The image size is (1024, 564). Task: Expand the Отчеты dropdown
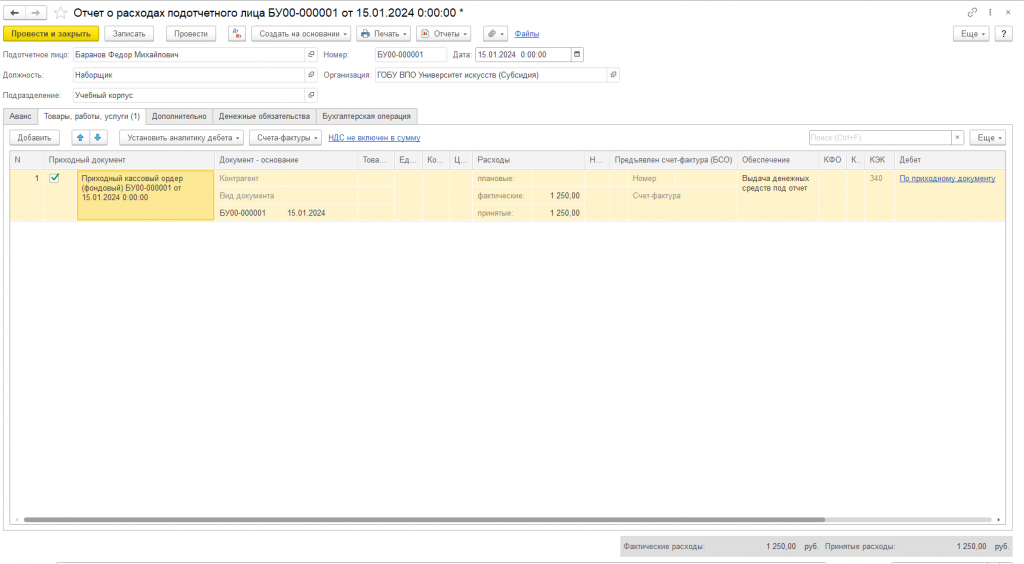point(443,33)
